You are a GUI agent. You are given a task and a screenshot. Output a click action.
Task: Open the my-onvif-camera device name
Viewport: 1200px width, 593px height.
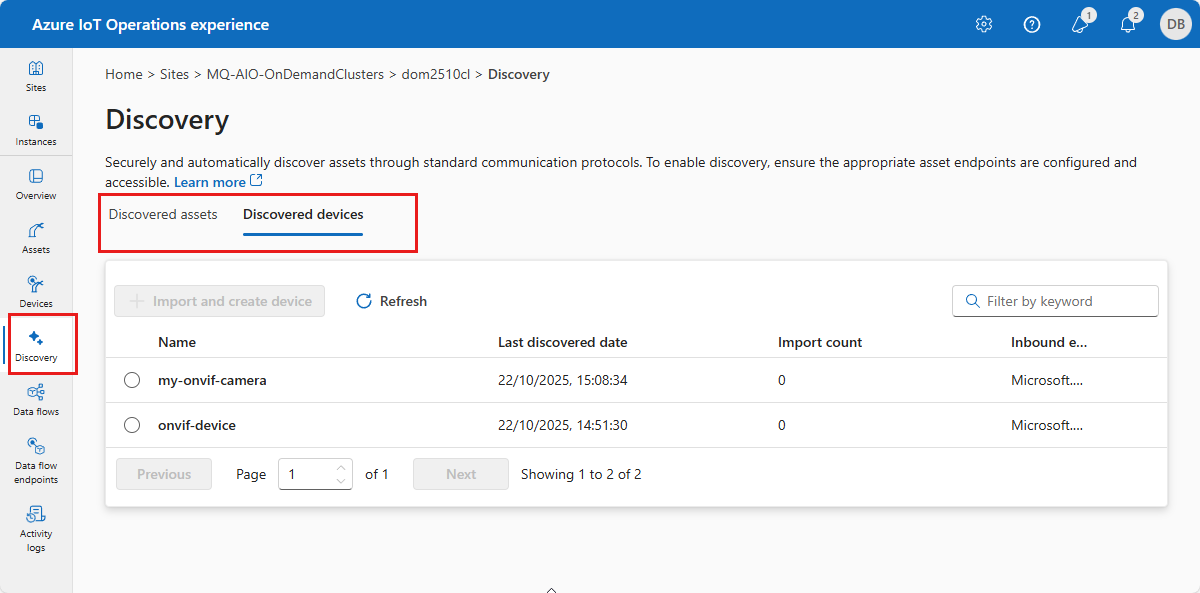point(212,380)
